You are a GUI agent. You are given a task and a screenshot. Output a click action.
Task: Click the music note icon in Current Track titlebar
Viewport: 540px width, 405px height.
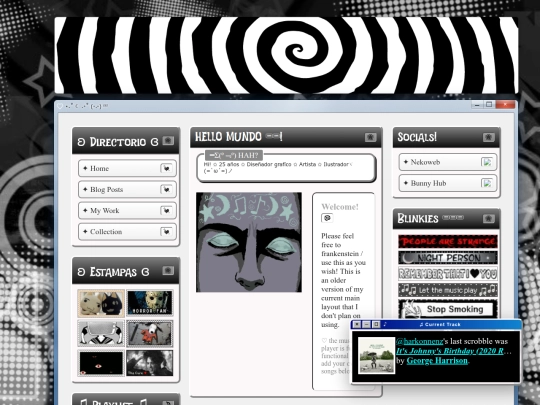coord(385,324)
